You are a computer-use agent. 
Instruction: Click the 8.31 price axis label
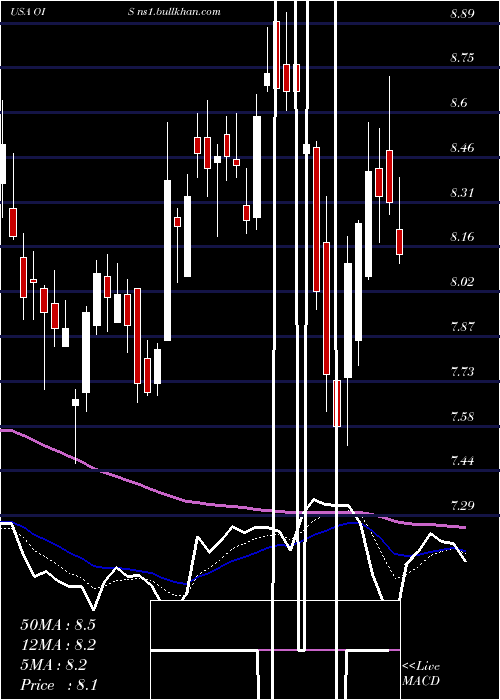[462, 193]
